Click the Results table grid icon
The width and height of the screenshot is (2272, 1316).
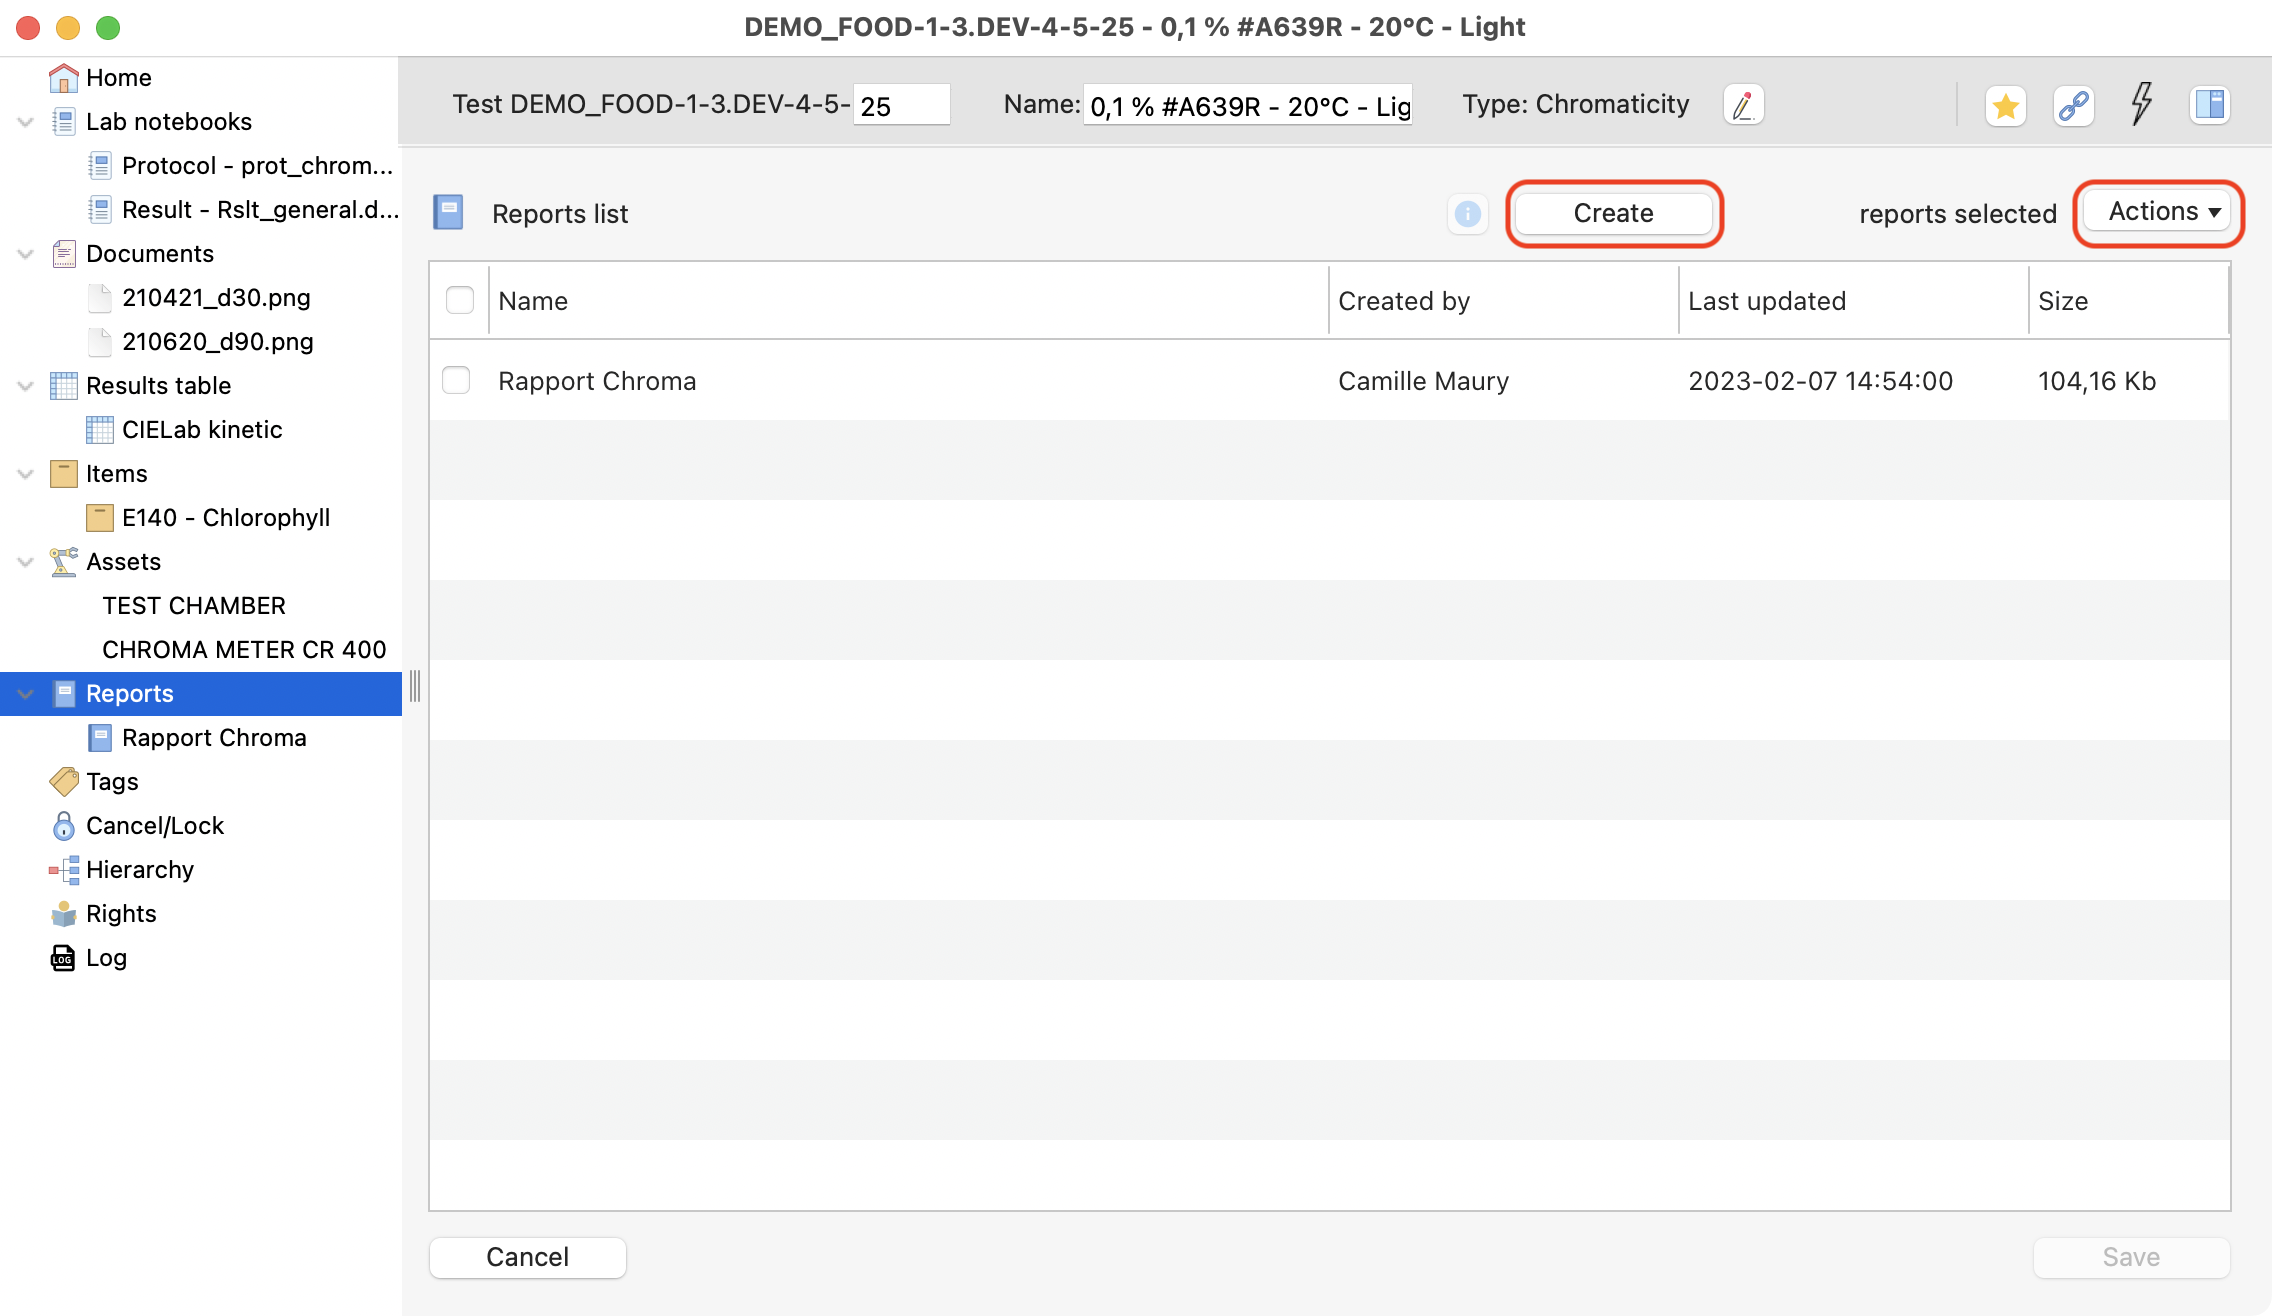pyautogui.click(x=63, y=386)
